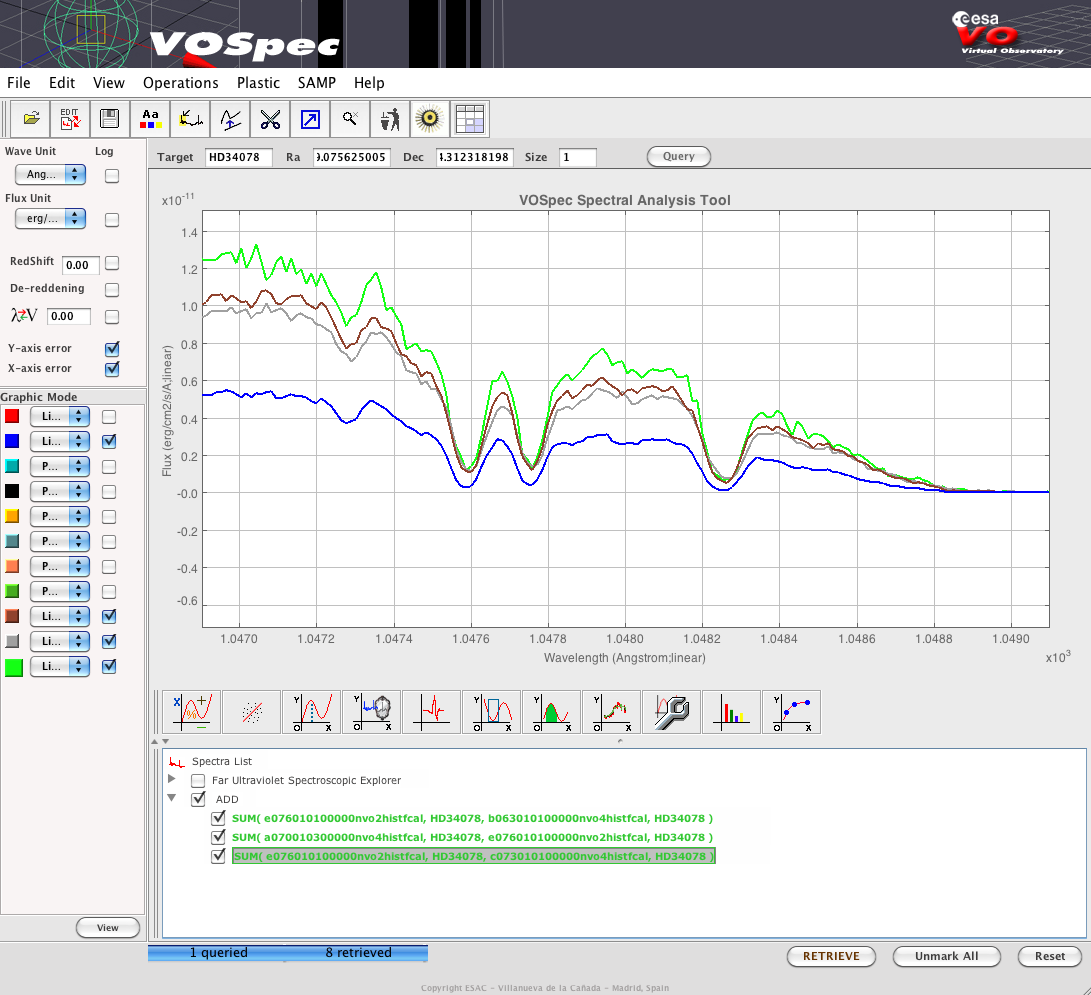Enable the Flux Unit Log checkbox

pyautogui.click(x=112, y=220)
